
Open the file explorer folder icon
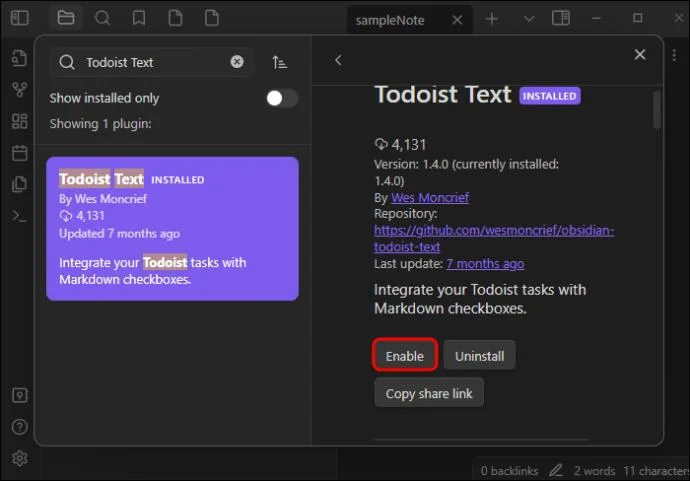(x=66, y=18)
